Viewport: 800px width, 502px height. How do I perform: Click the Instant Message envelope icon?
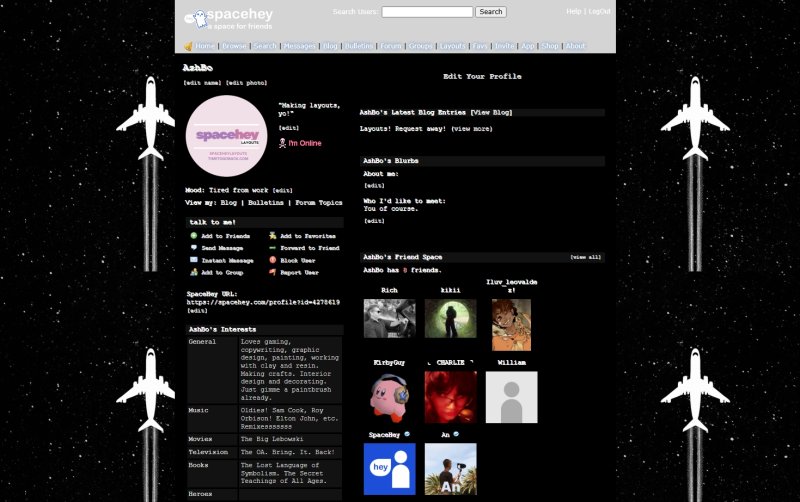click(x=194, y=260)
